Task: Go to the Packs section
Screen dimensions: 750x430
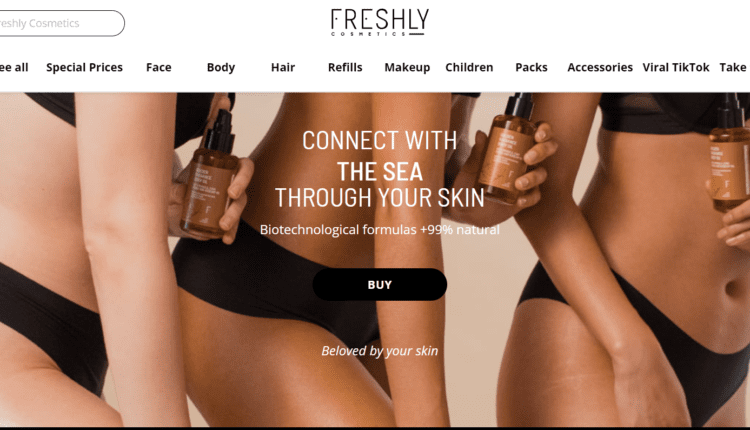Action: 531,67
